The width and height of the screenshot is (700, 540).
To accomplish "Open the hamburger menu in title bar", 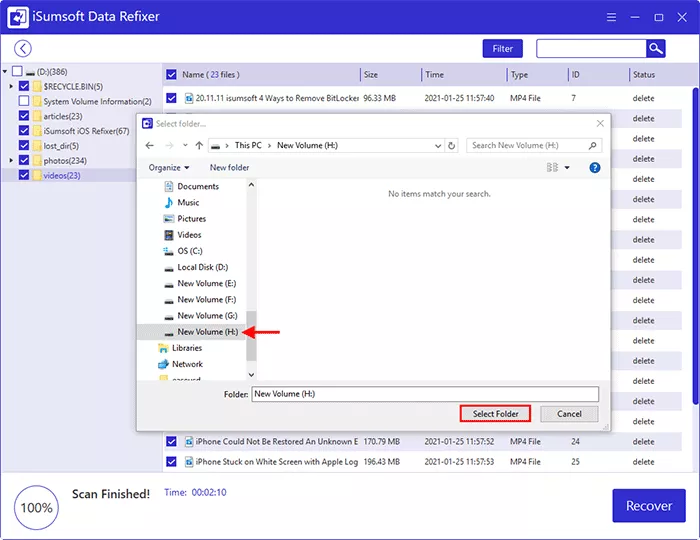I will point(613,17).
